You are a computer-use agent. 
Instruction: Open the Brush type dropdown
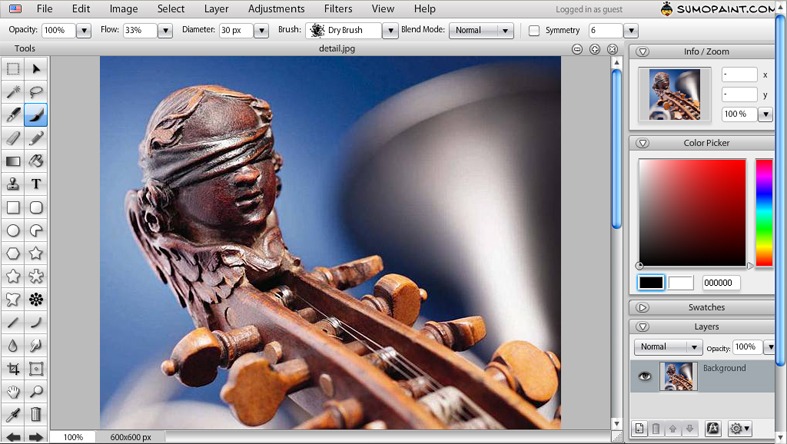[x=390, y=31]
